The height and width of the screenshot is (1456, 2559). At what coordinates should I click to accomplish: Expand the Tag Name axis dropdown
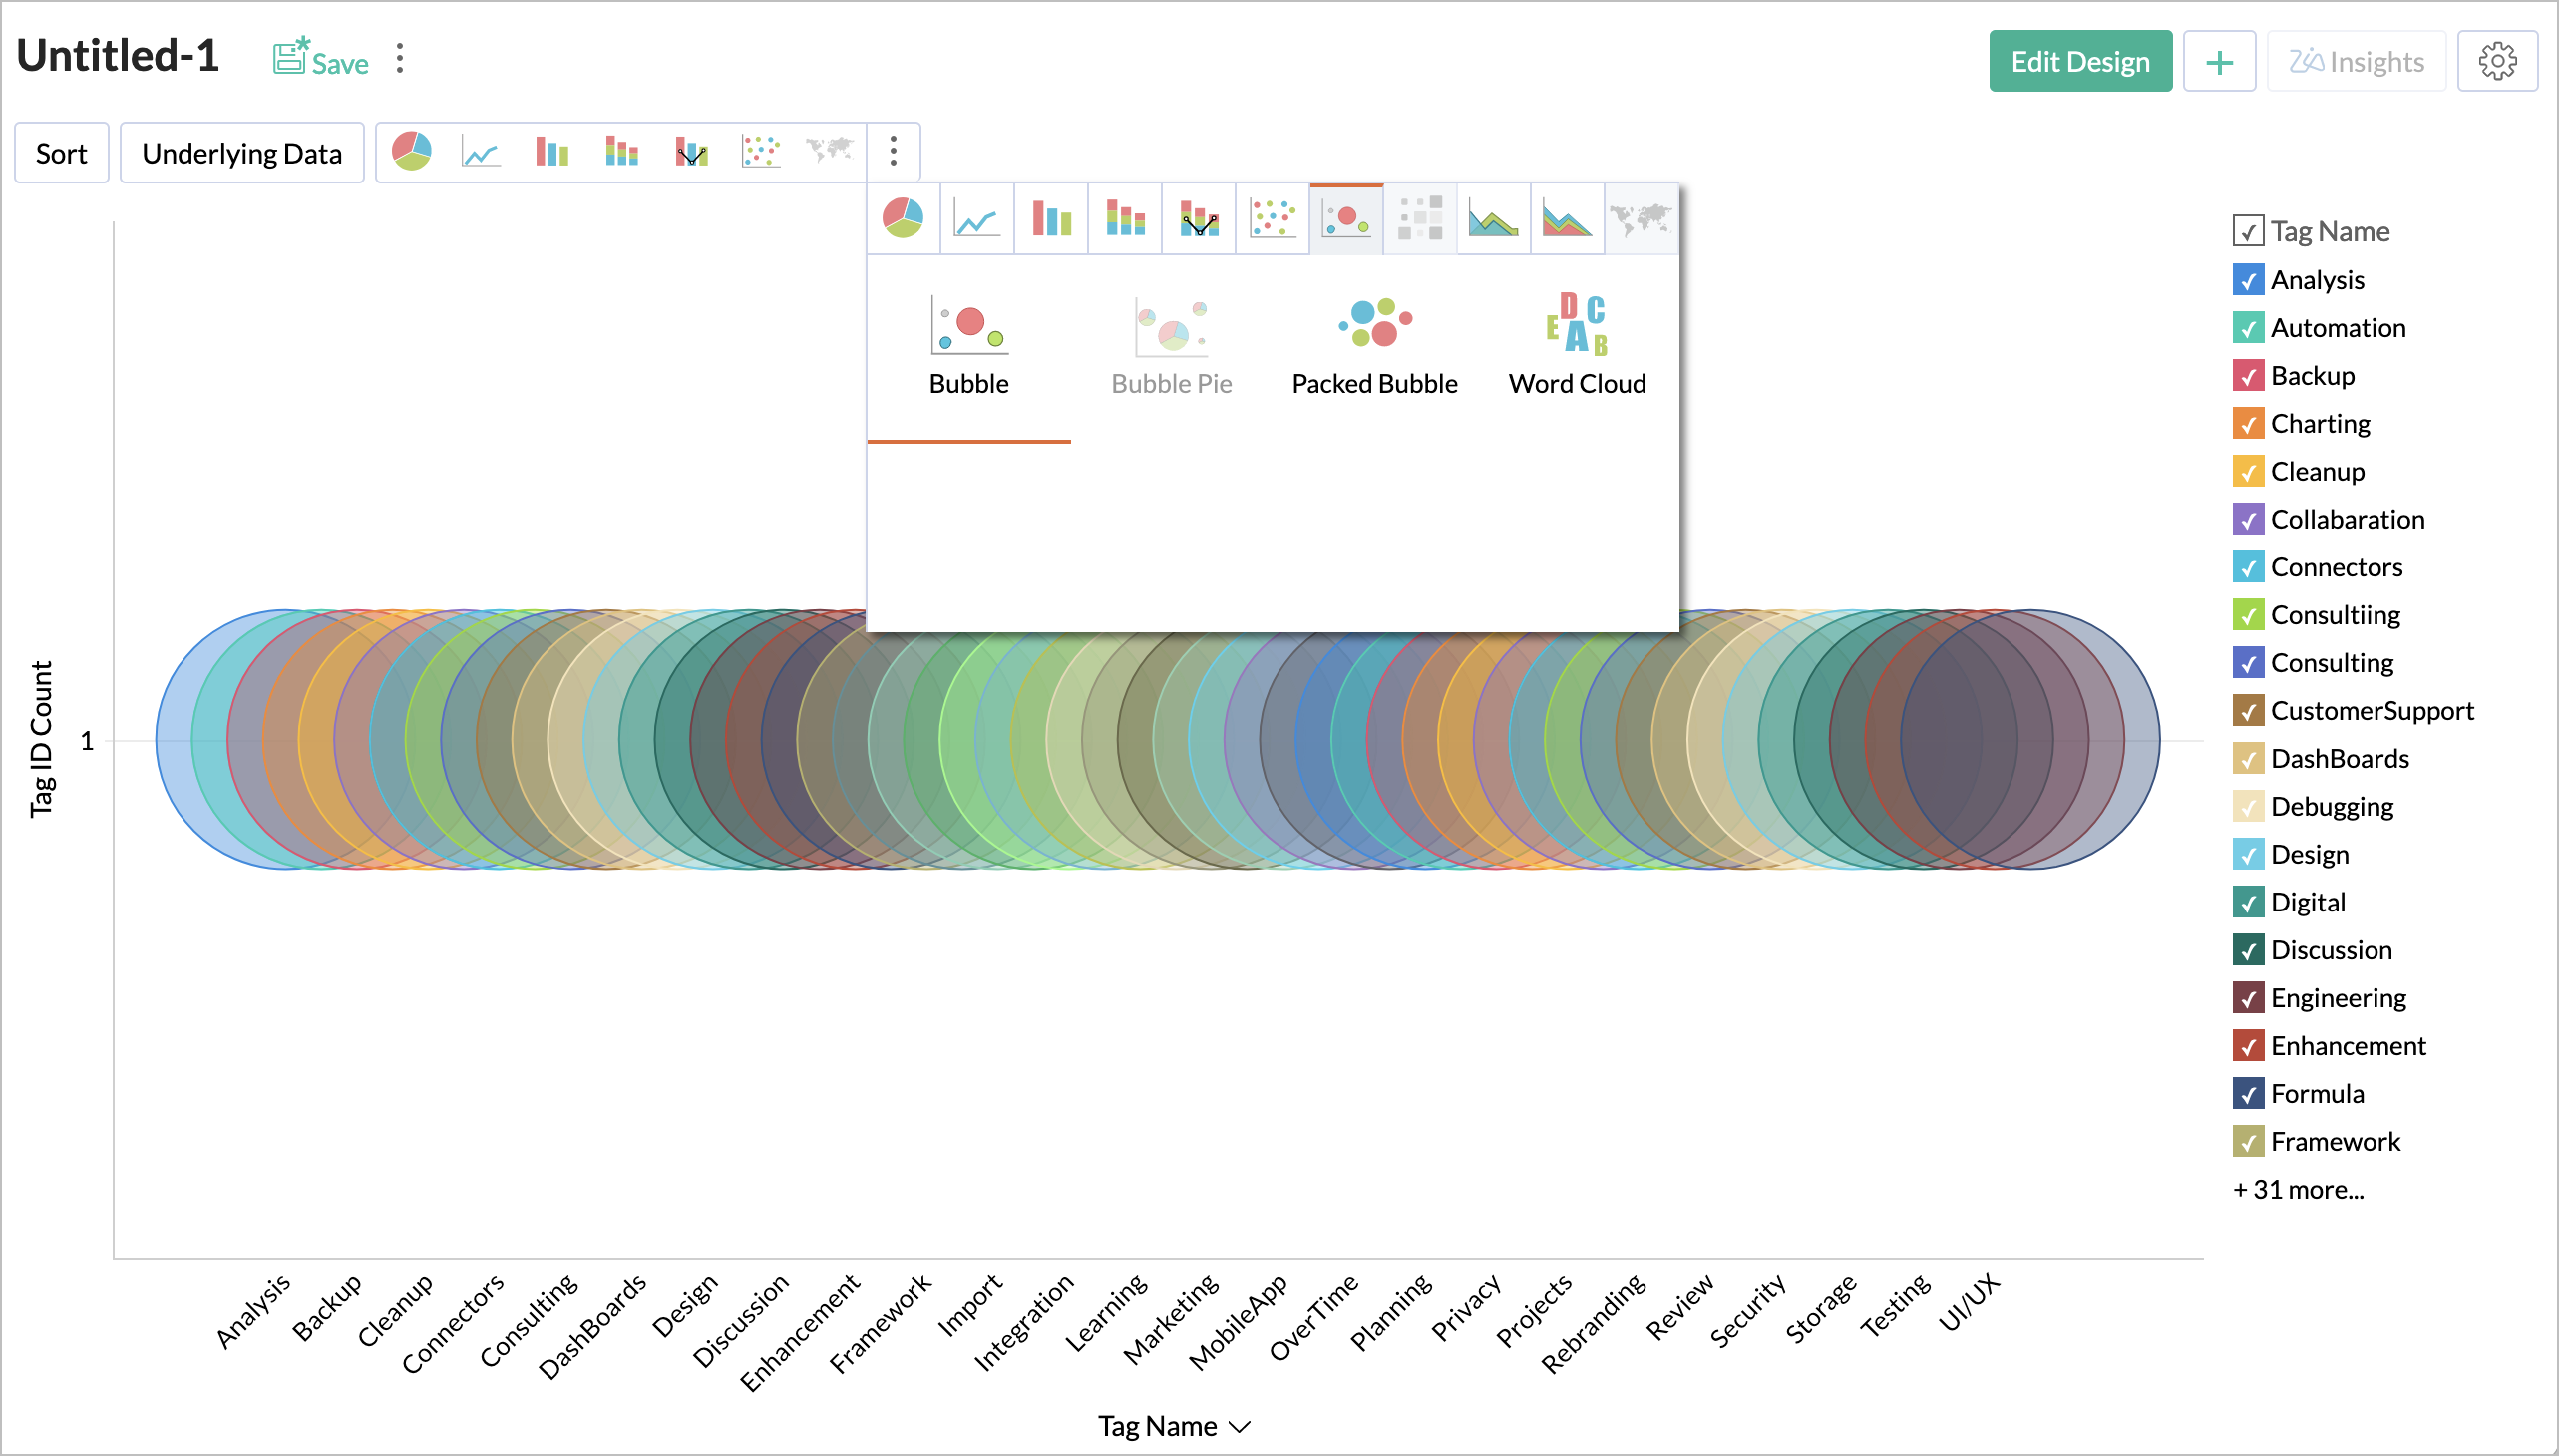point(1240,1427)
